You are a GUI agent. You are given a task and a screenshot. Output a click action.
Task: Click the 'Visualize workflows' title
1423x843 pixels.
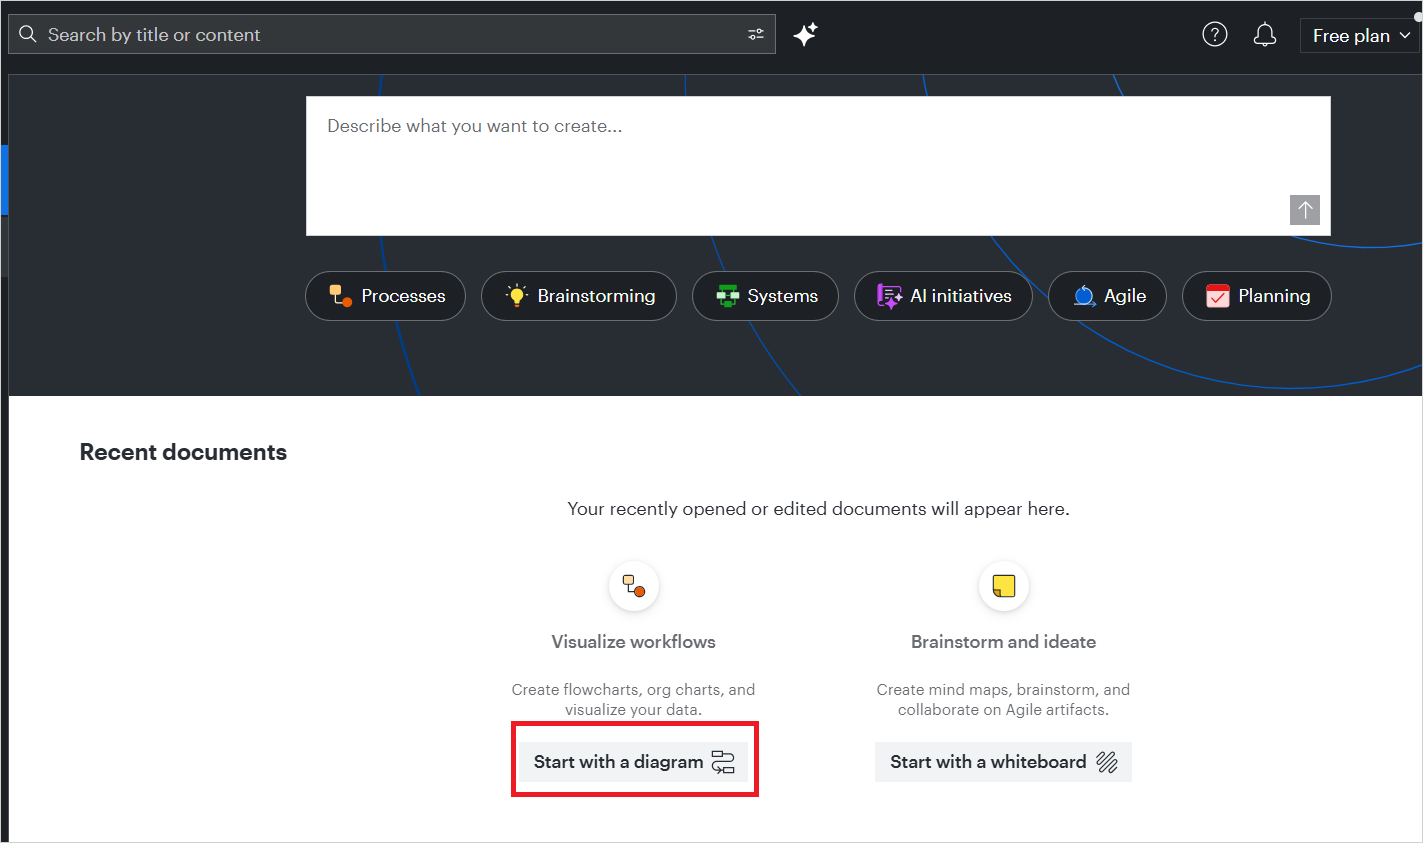coord(634,642)
